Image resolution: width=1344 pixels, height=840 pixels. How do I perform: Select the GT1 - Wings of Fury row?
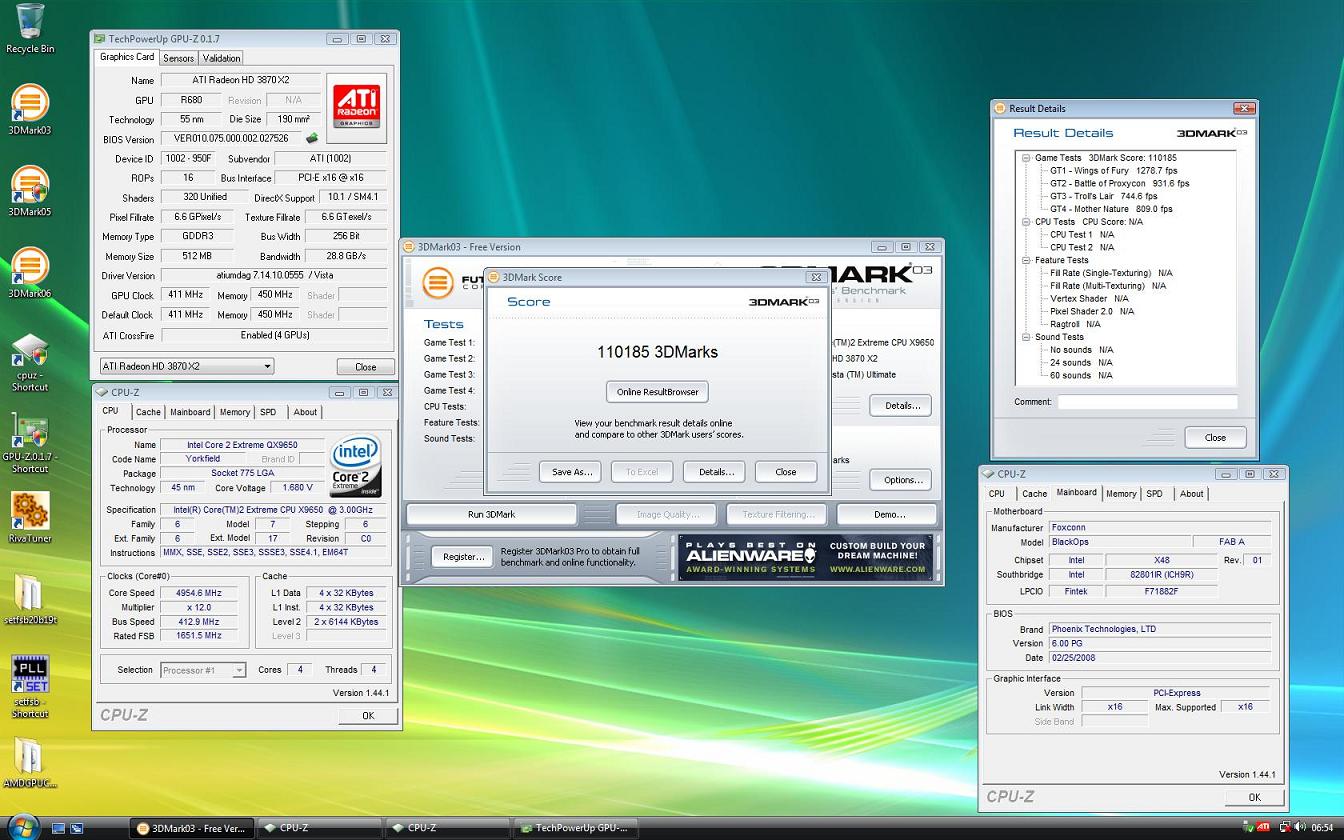coord(1113,171)
